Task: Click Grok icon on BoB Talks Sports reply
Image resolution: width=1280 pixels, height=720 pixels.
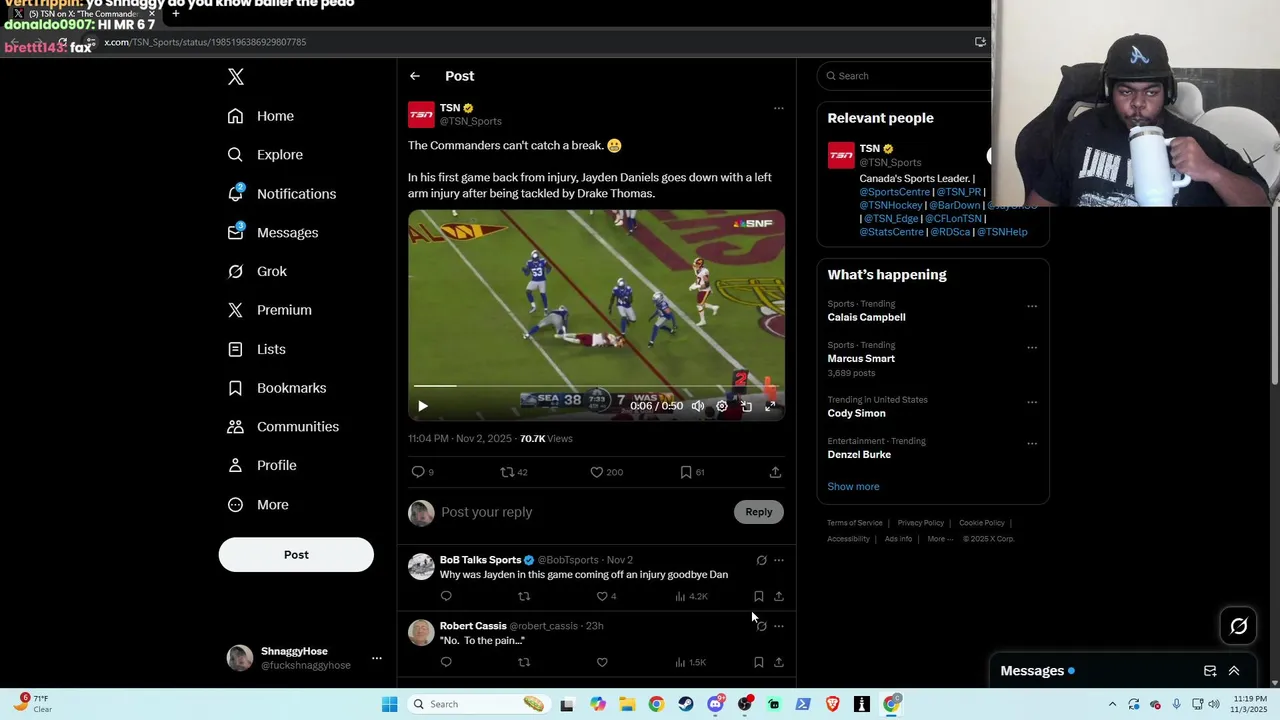Action: [762, 561]
